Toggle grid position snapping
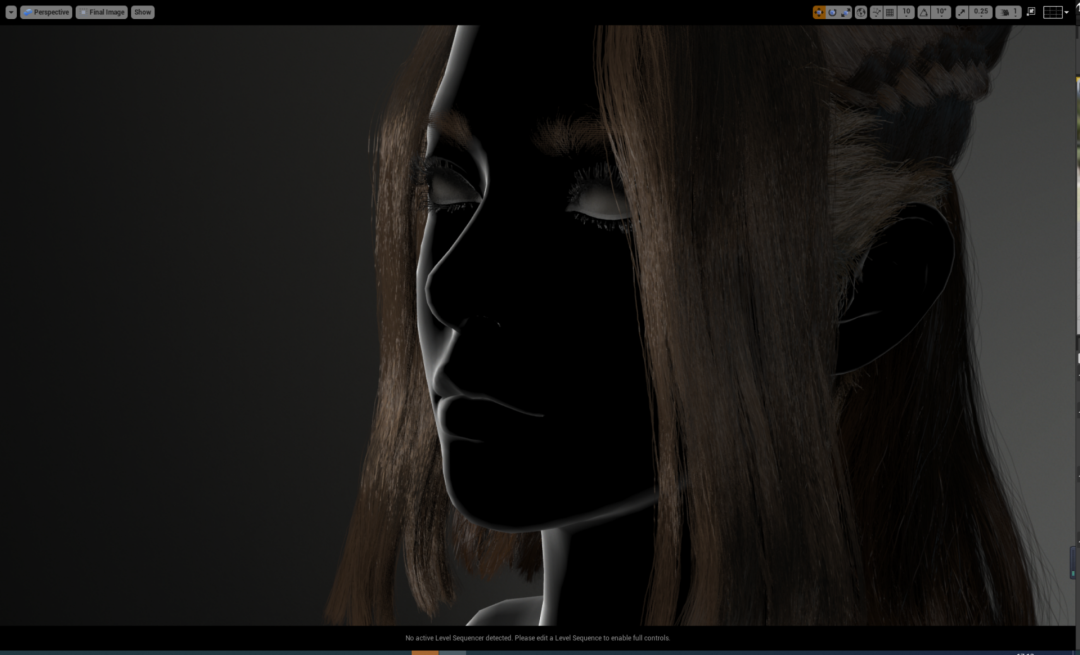The image size is (1080, 655). pyautogui.click(x=890, y=12)
